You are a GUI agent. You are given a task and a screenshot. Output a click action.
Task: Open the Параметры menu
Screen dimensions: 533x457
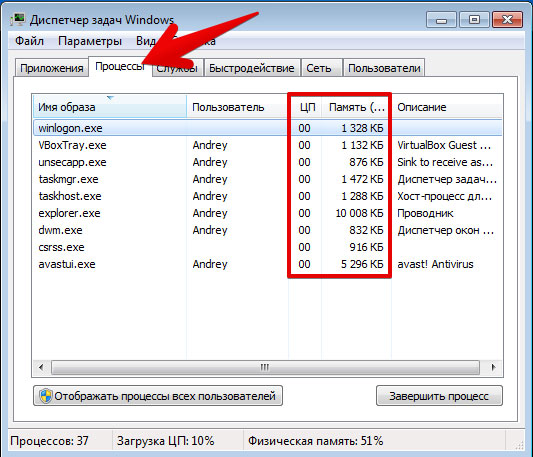coord(90,41)
